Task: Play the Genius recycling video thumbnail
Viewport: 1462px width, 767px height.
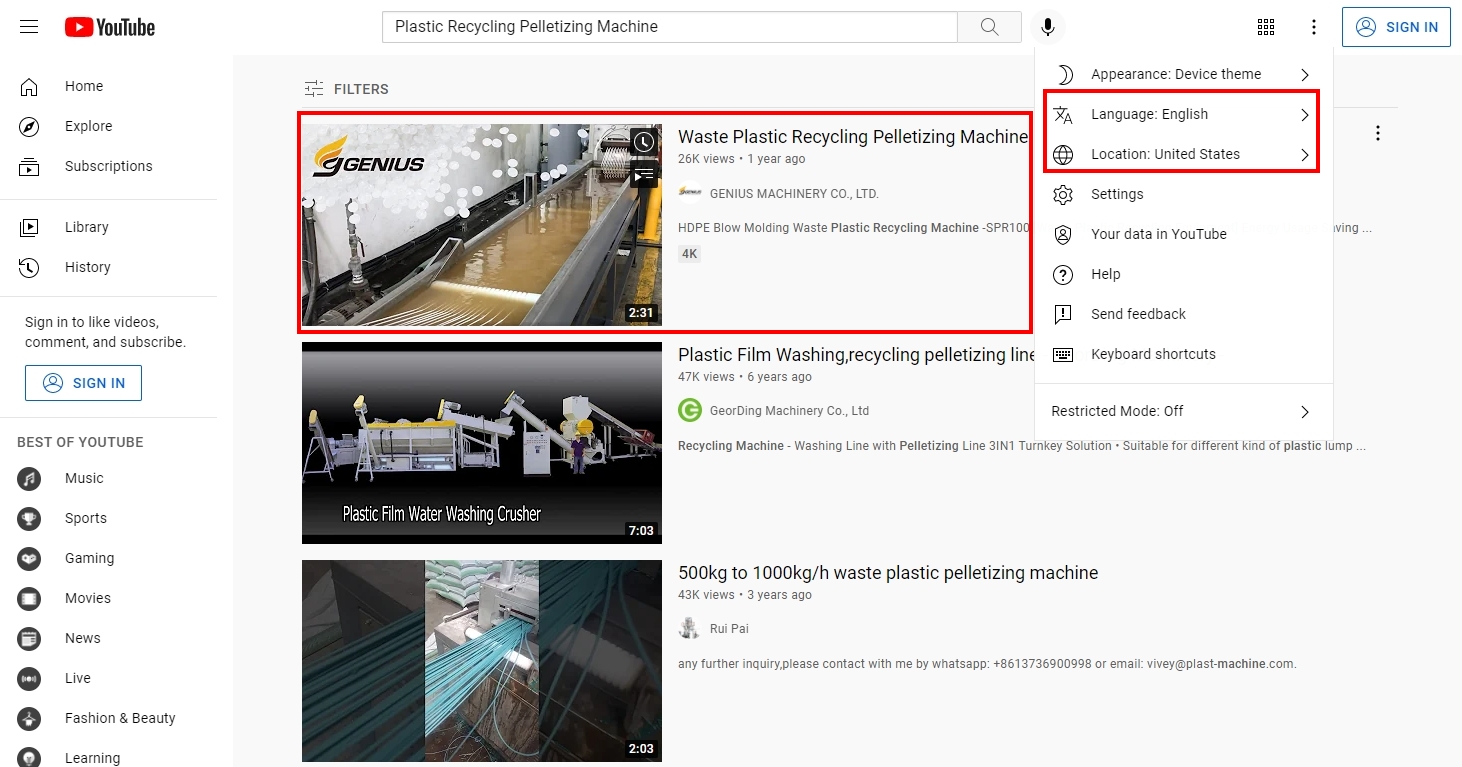Action: [x=482, y=225]
